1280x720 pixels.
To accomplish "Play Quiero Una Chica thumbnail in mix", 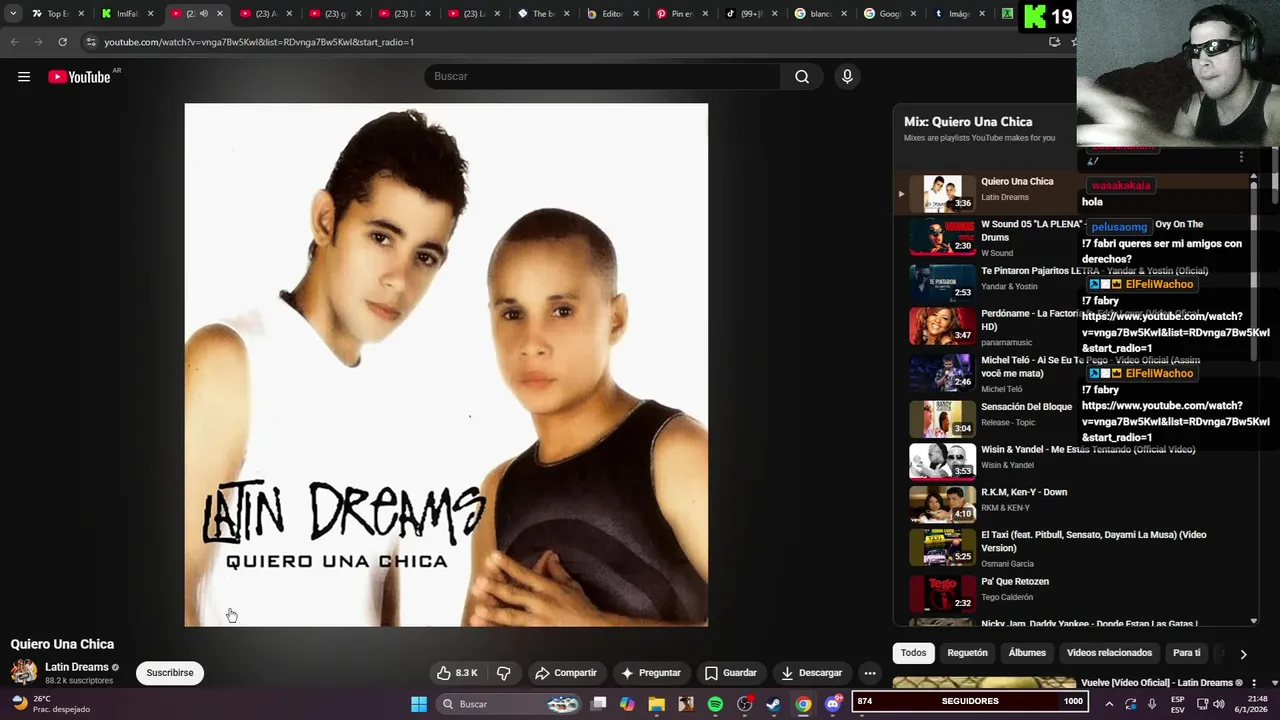I will pyautogui.click(x=942, y=193).
